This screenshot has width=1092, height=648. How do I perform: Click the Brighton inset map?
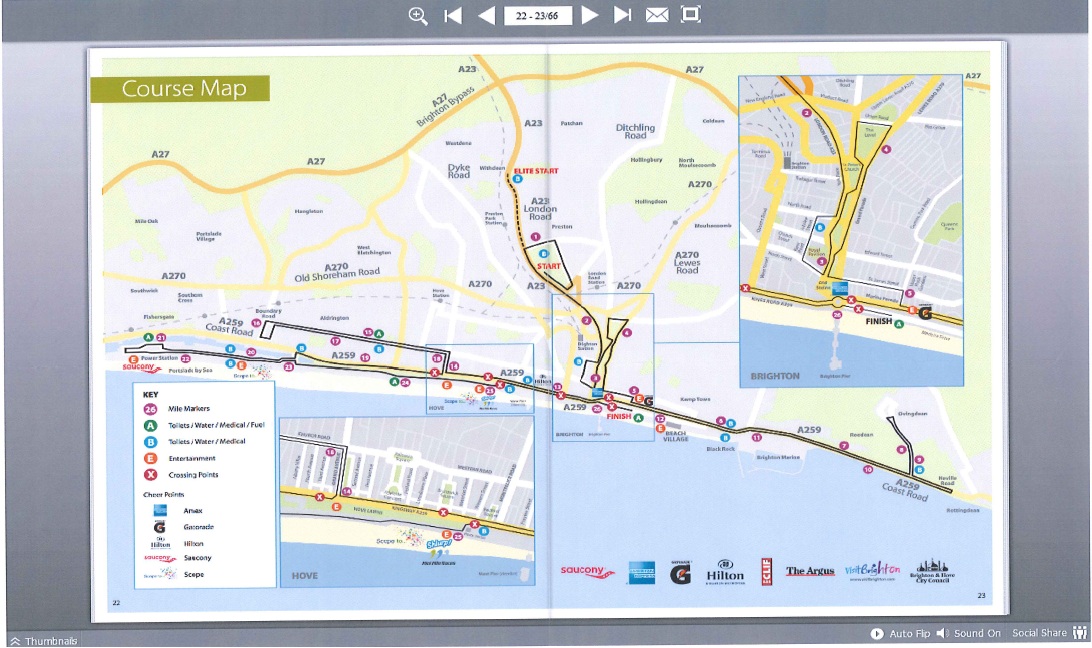click(x=851, y=231)
